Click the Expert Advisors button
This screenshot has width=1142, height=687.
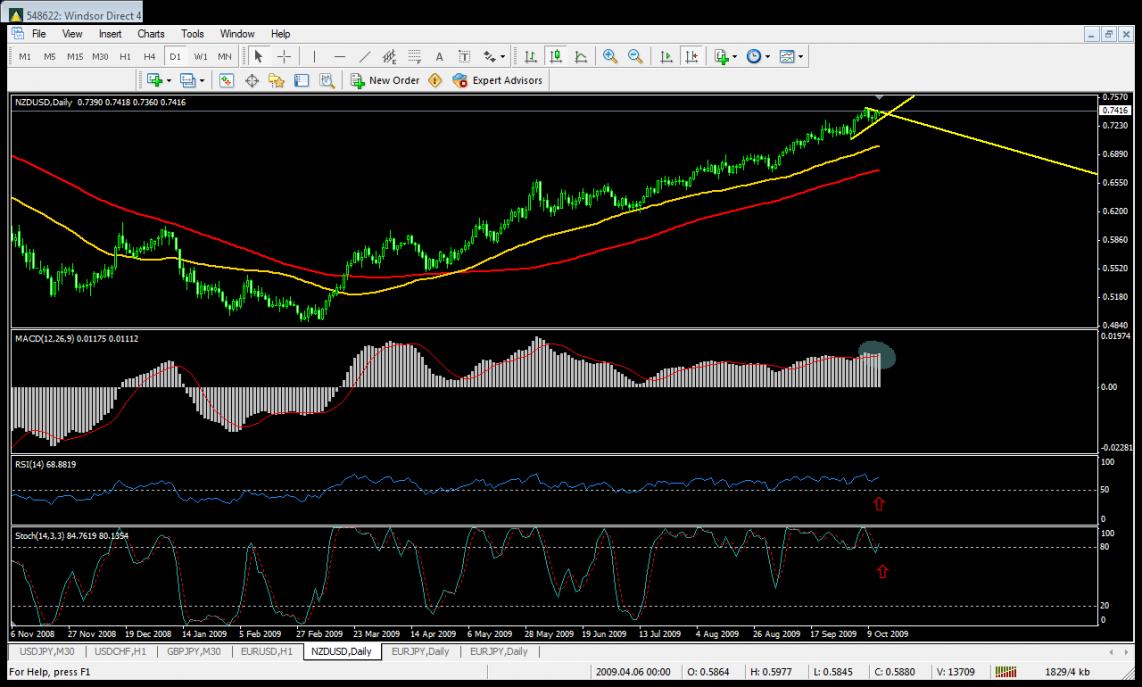coord(498,80)
